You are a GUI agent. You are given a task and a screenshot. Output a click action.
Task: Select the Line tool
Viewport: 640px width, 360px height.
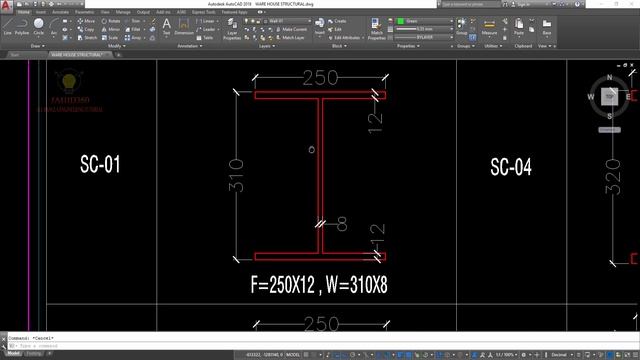click(x=7, y=27)
